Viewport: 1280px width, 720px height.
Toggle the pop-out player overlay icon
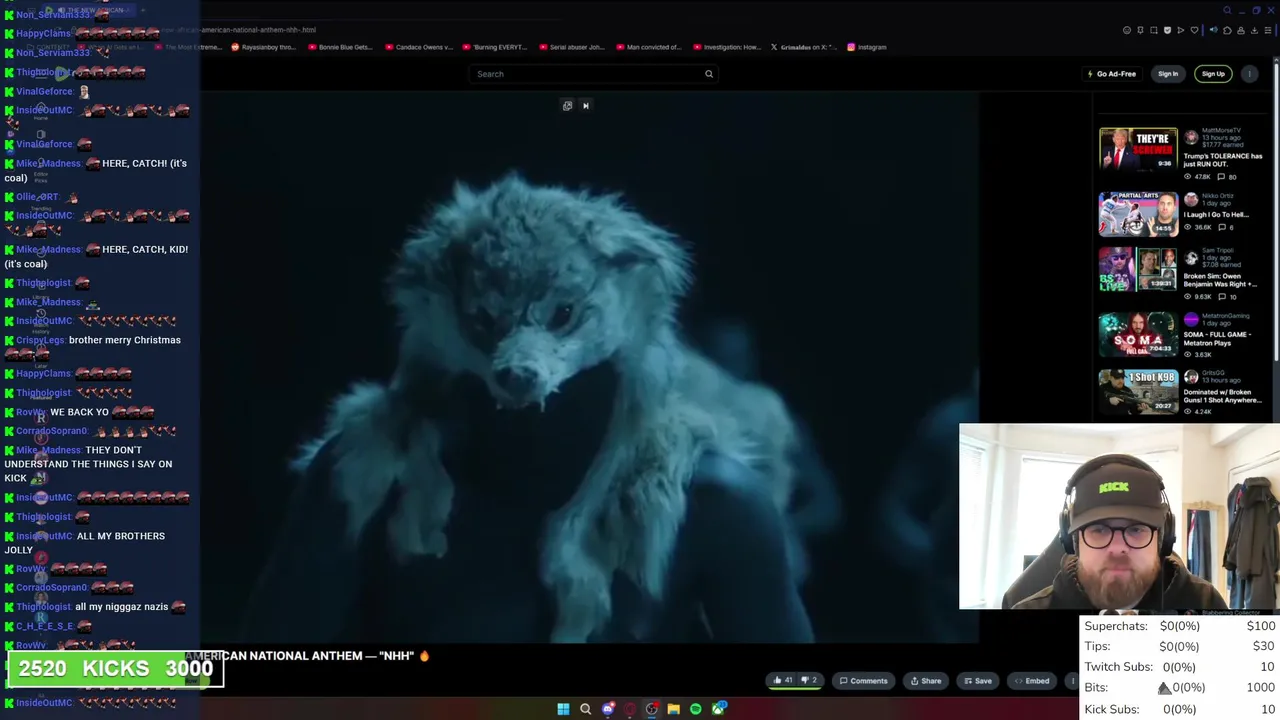pos(567,106)
